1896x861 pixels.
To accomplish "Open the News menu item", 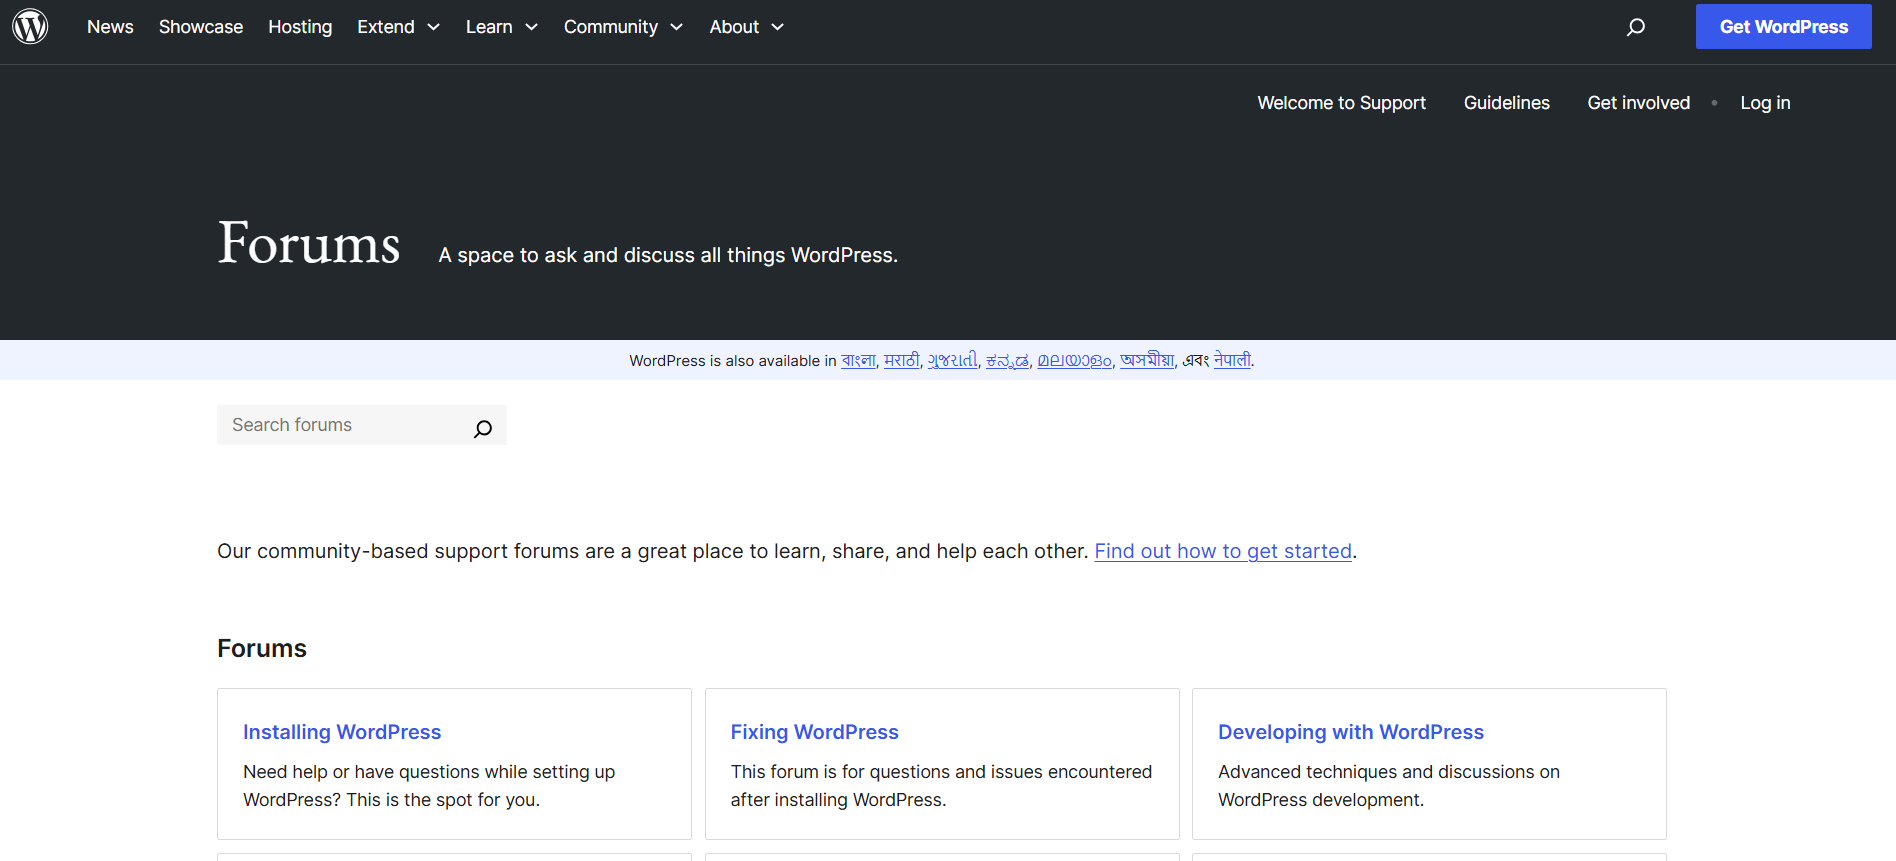I will [110, 27].
